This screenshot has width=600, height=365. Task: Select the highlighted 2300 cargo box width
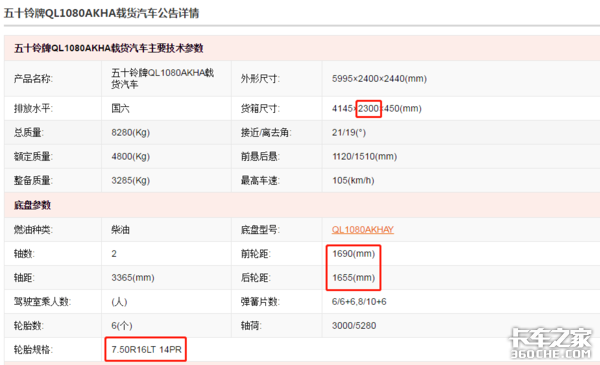pyautogui.click(x=368, y=108)
